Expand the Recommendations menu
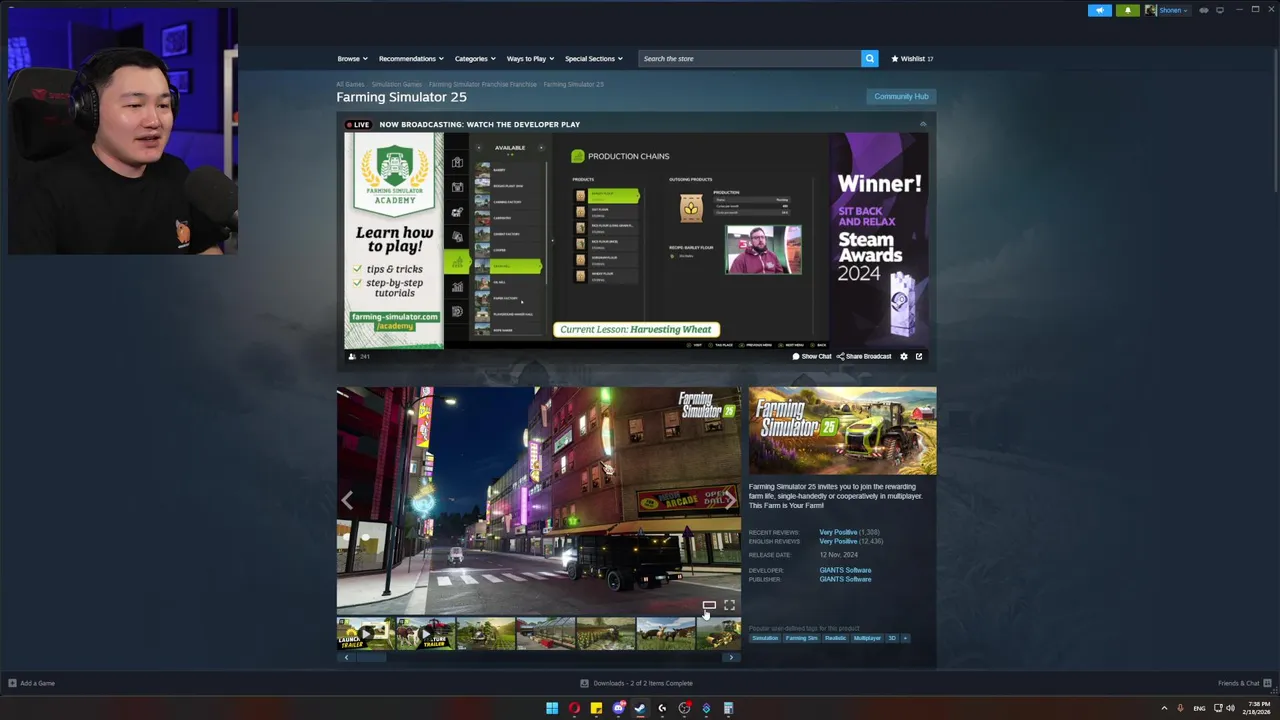 point(410,58)
